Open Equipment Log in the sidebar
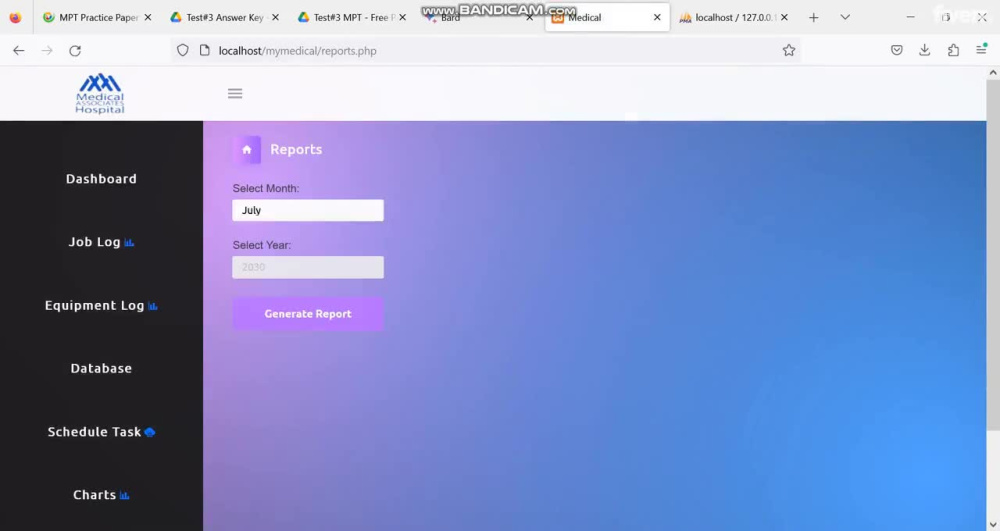Image resolution: width=1000 pixels, height=531 pixels. (101, 305)
